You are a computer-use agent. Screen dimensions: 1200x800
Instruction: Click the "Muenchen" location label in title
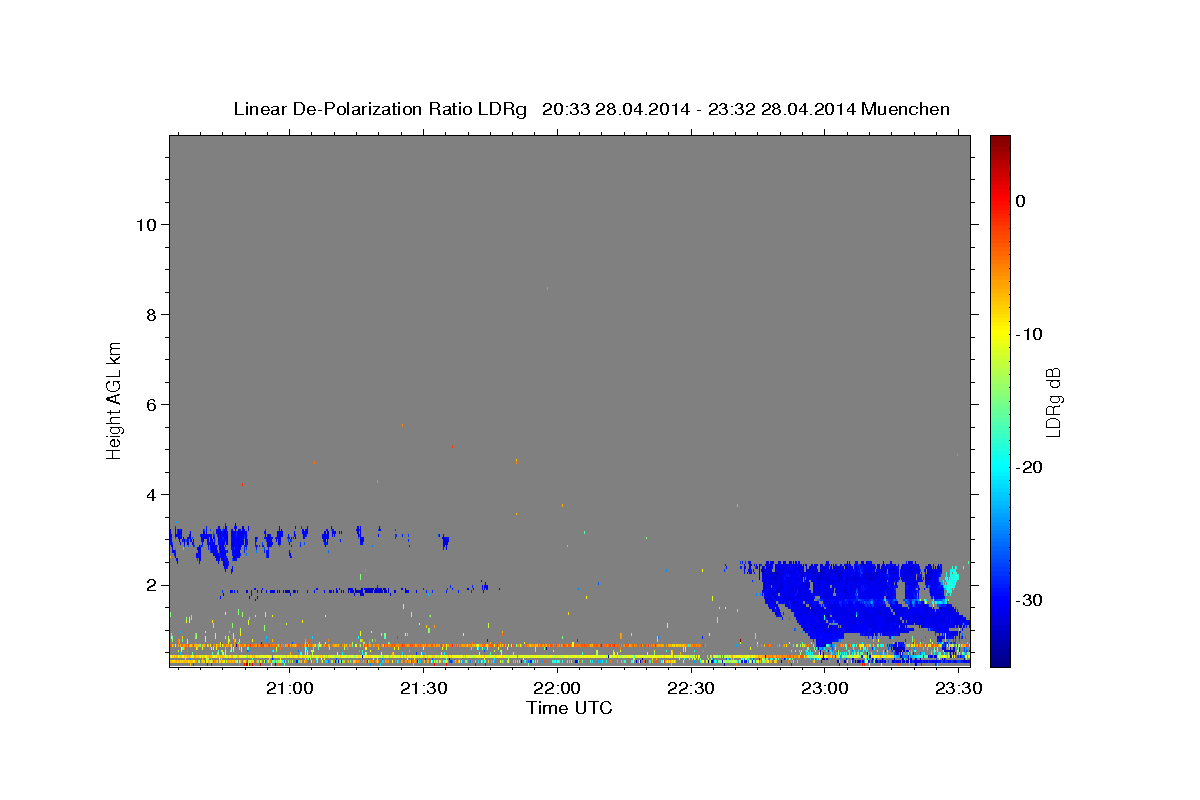tap(906, 109)
